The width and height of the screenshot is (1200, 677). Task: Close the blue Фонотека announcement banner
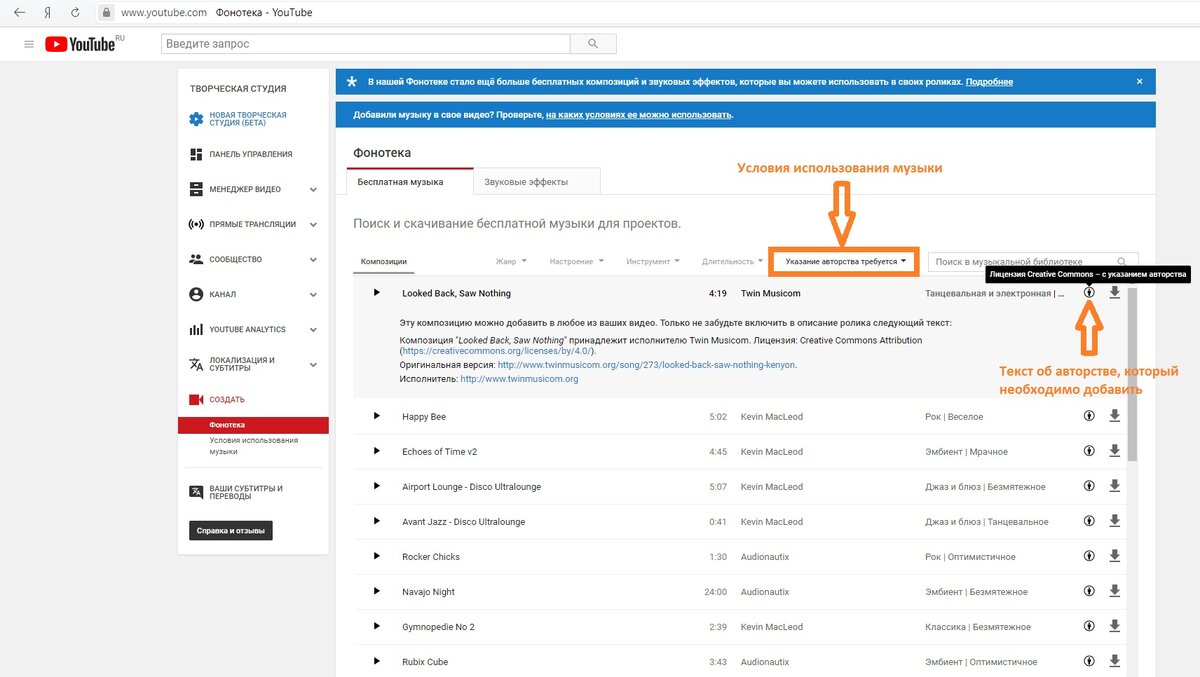[x=1139, y=82]
